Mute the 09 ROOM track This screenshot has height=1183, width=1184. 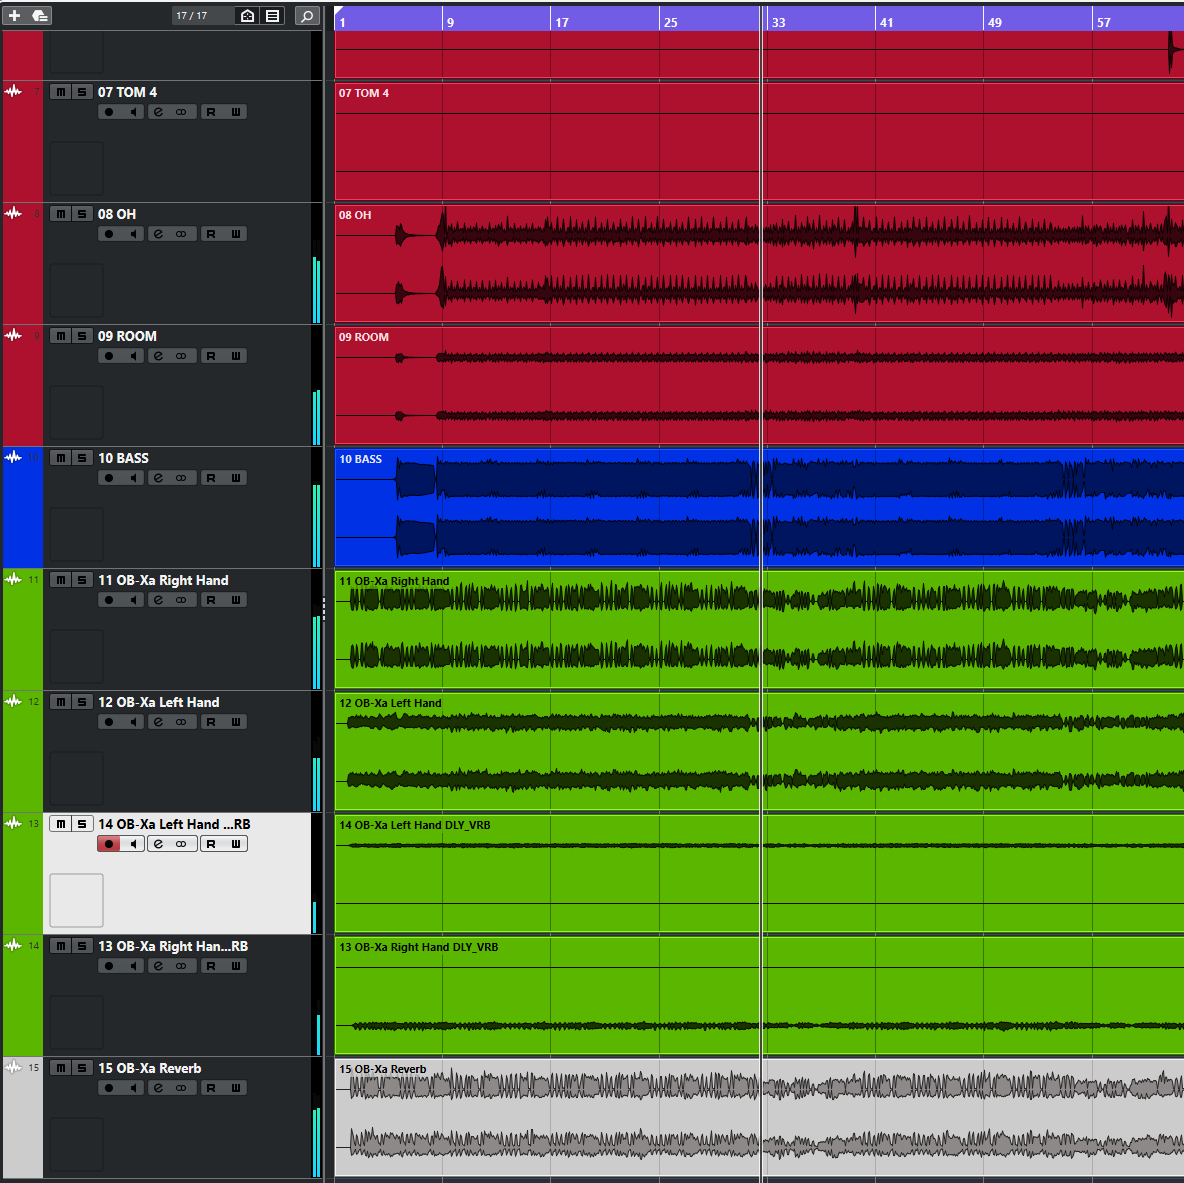[61, 336]
